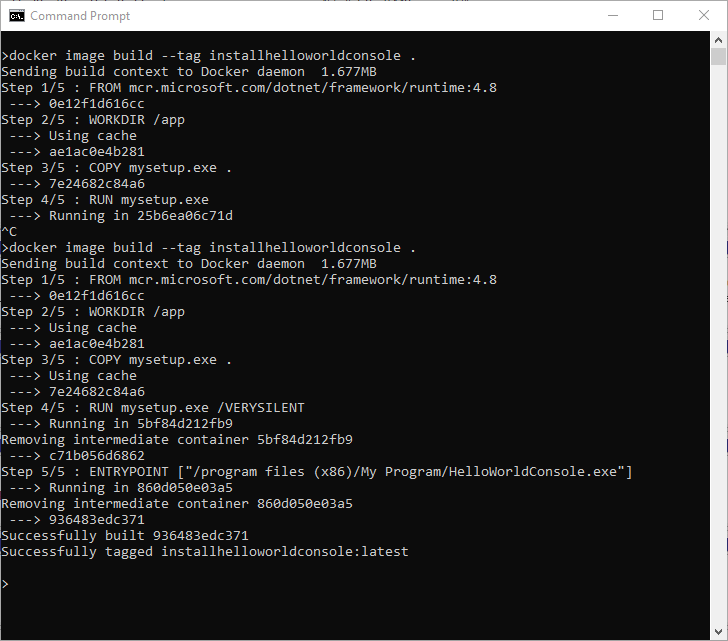Screen dimensions: 728x641
Task: Click the Step 5/5 ENTRYPOINT line
Action: (317, 472)
